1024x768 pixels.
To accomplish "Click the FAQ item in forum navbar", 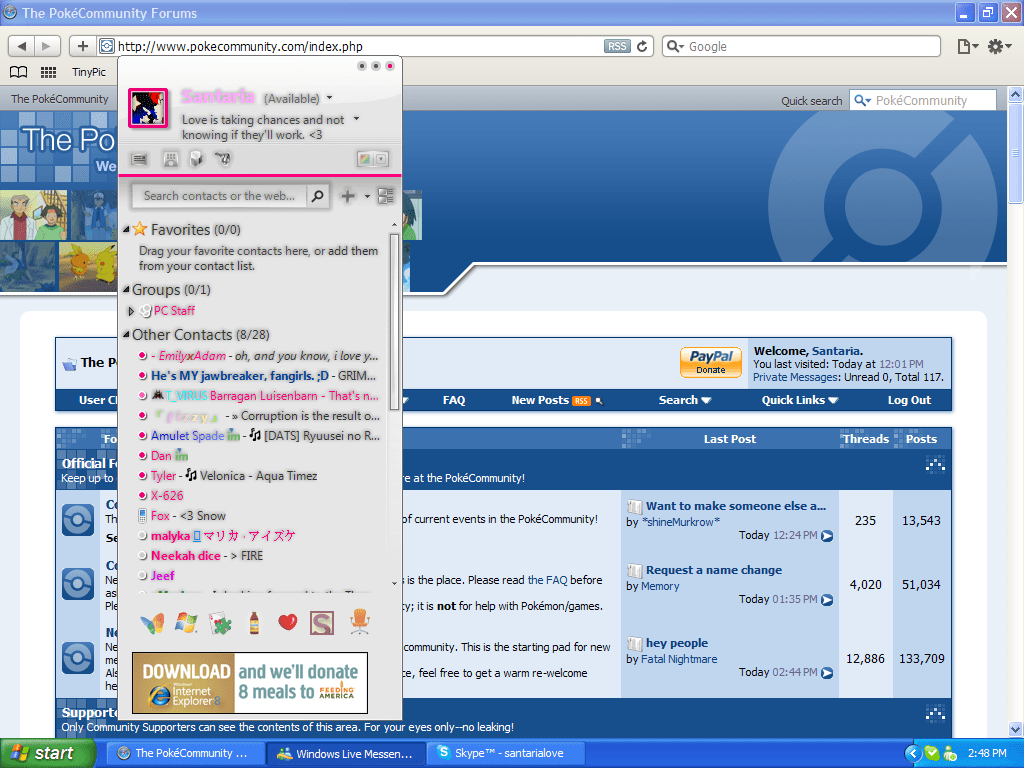I will (454, 400).
